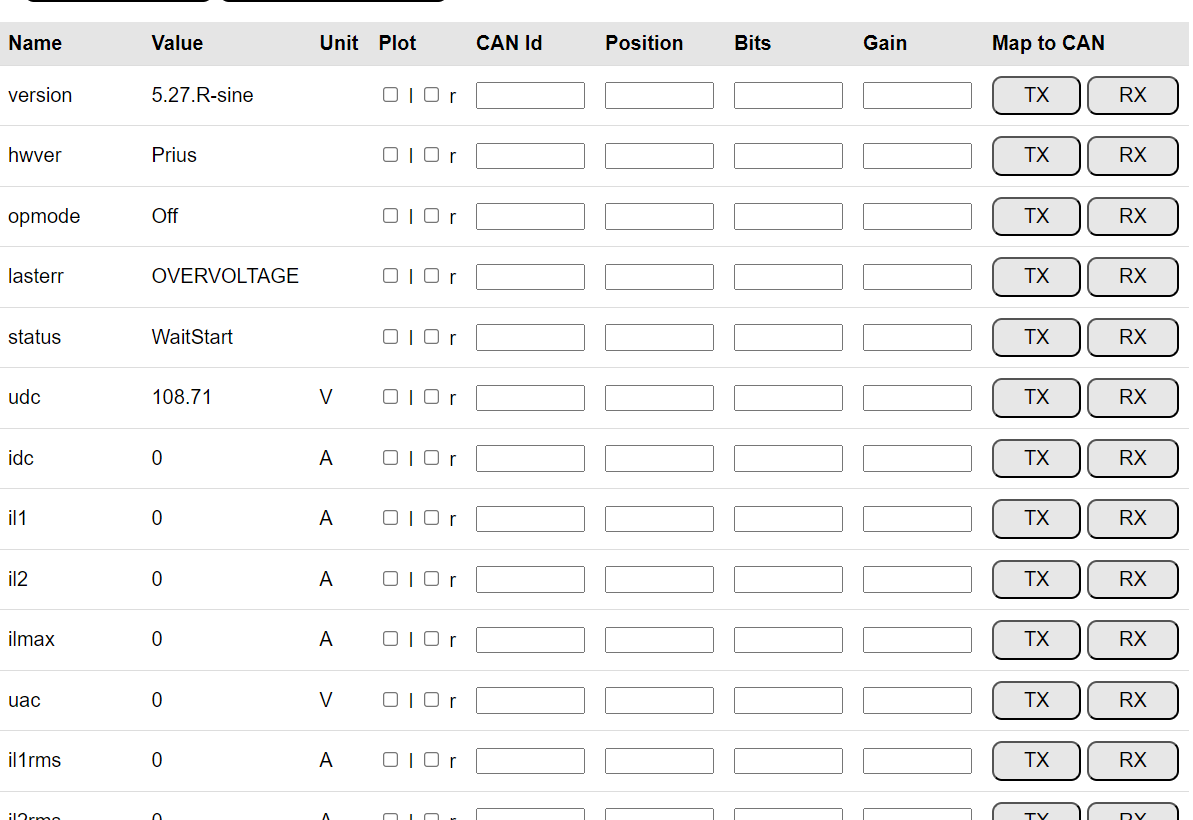Click the Position field for idc

(x=659, y=458)
